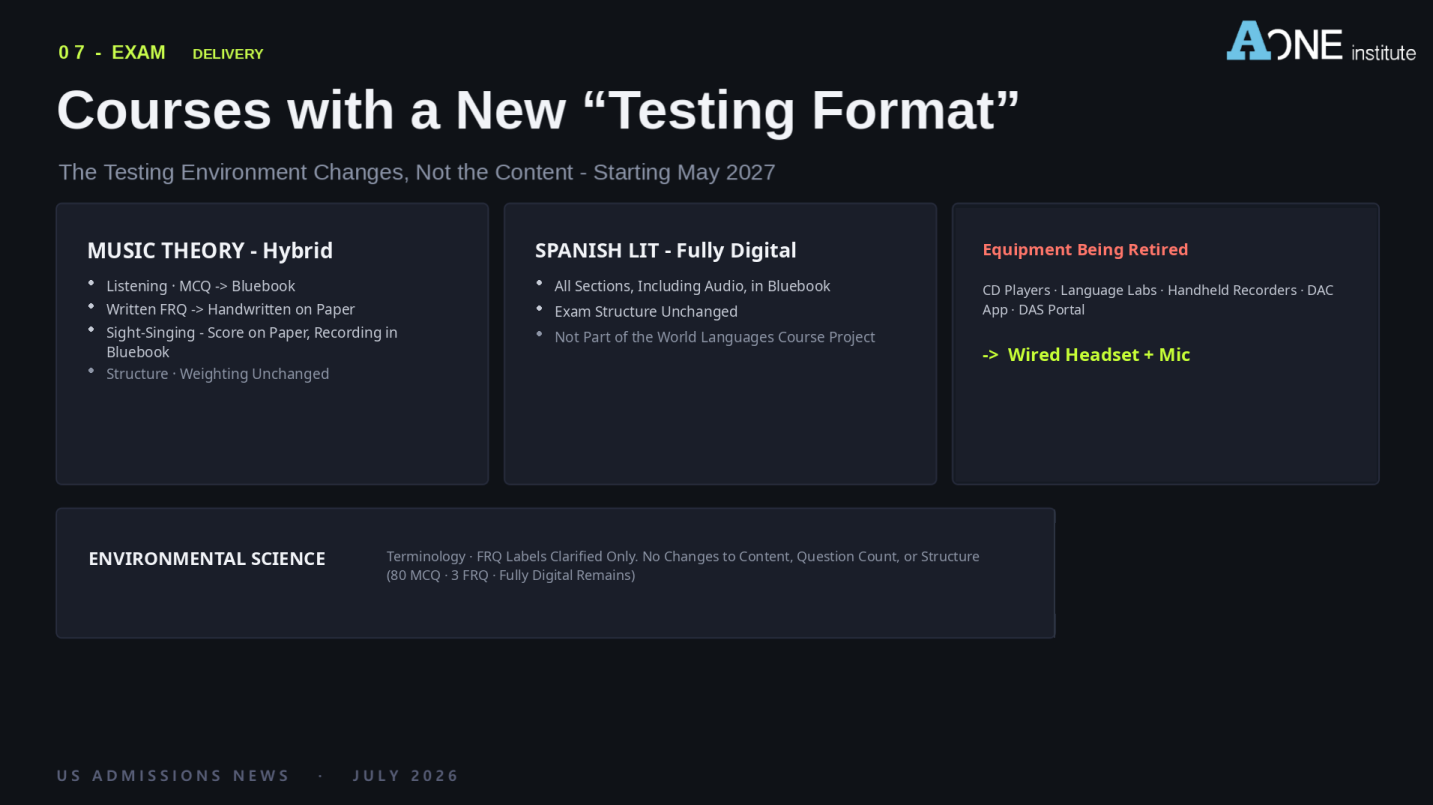
Task: Click the "Written FRQ -> Handwritten on Paper" bullet
Action: coord(231,309)
